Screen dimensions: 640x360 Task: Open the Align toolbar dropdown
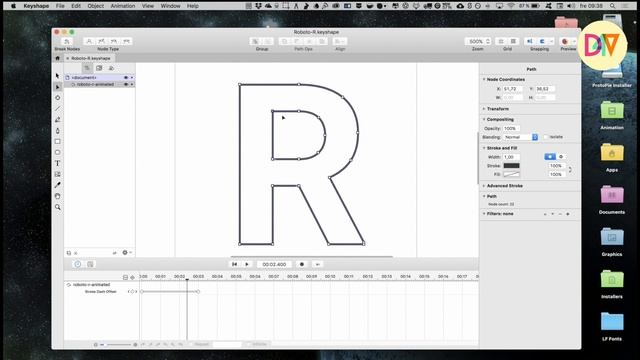coord(340,41)
